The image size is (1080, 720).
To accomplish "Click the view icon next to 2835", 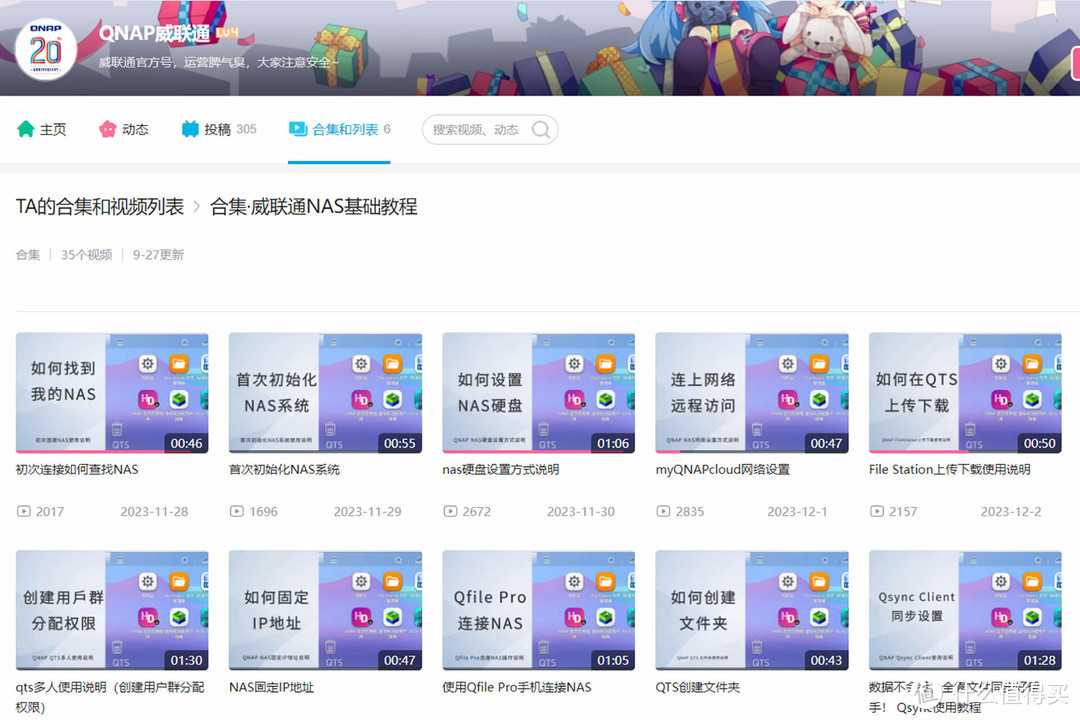I will coord(665,511).
